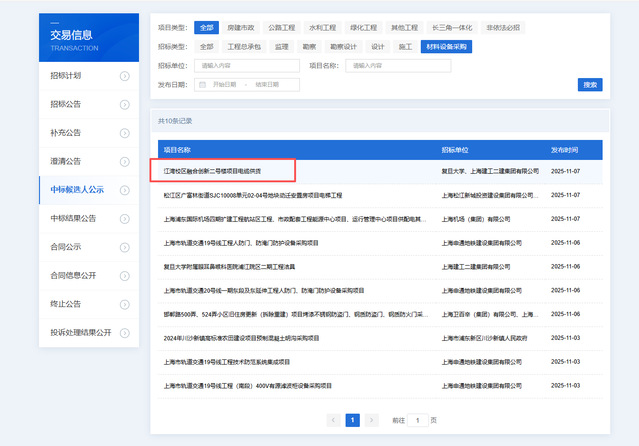639x446 pixels.
Task: Click the blue 搜索 button
Action: [x=590, y=84]
